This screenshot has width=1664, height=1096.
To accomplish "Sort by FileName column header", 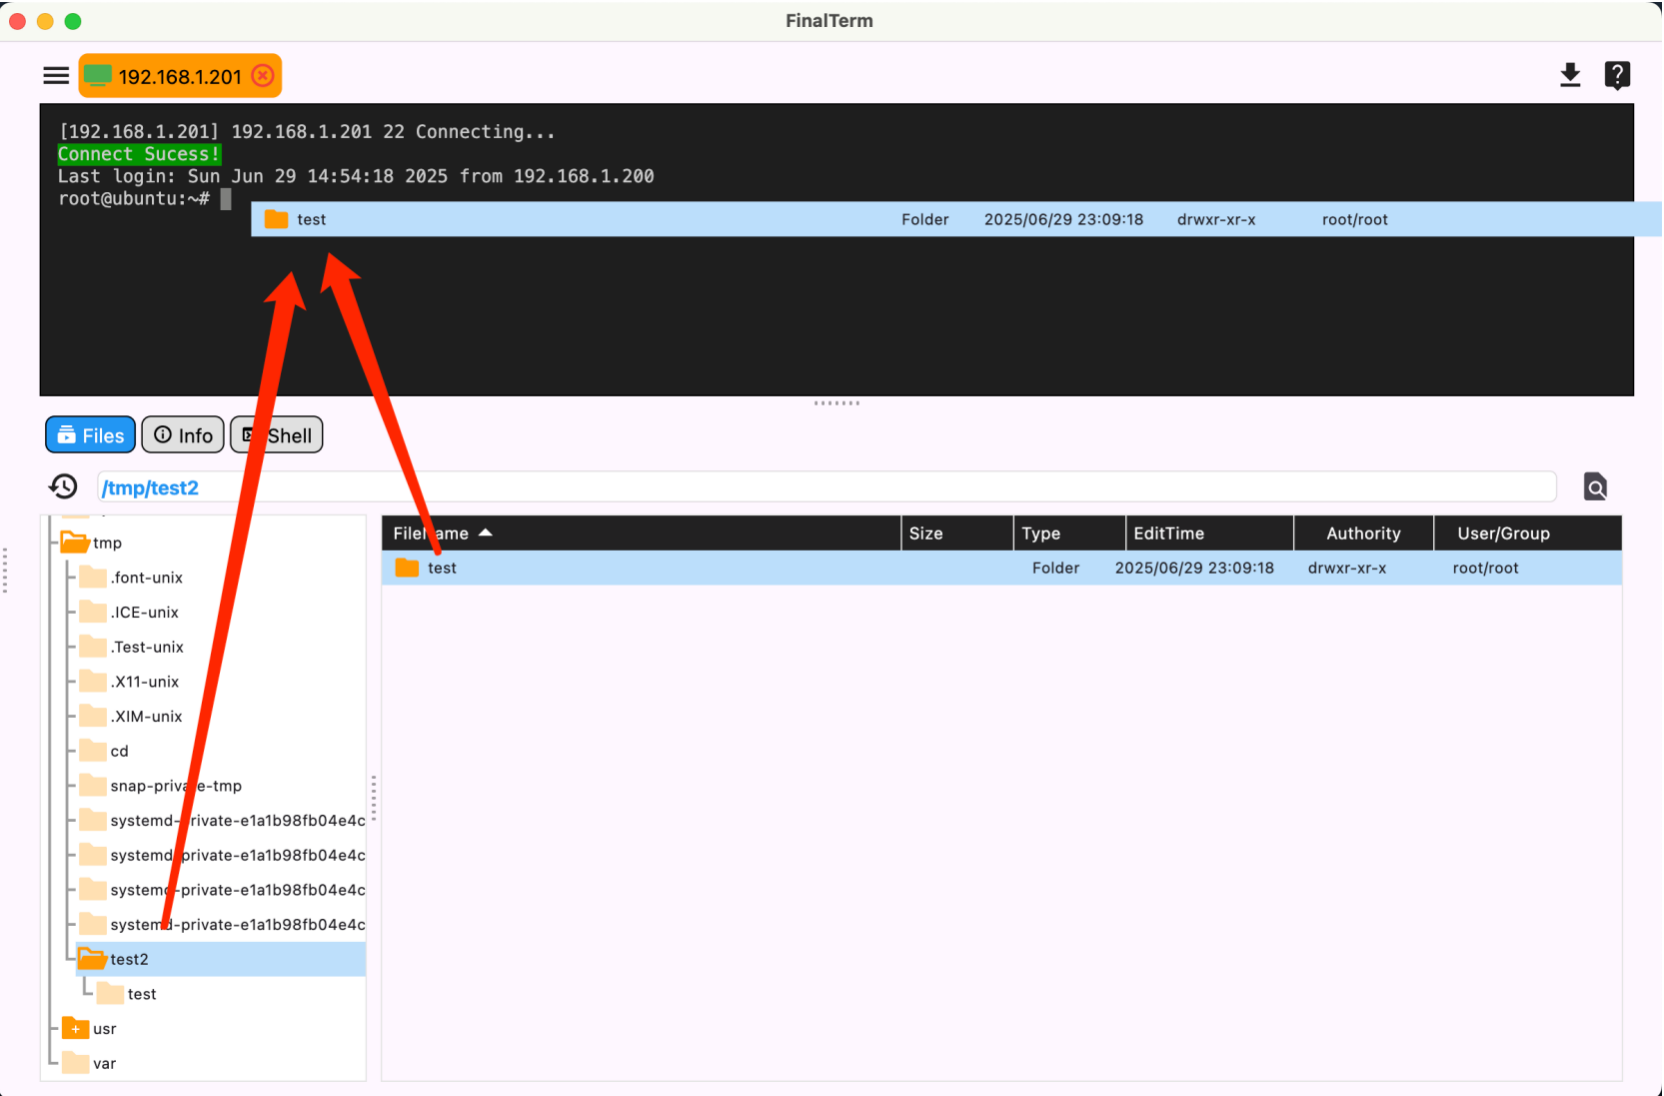I will [641, 533].
